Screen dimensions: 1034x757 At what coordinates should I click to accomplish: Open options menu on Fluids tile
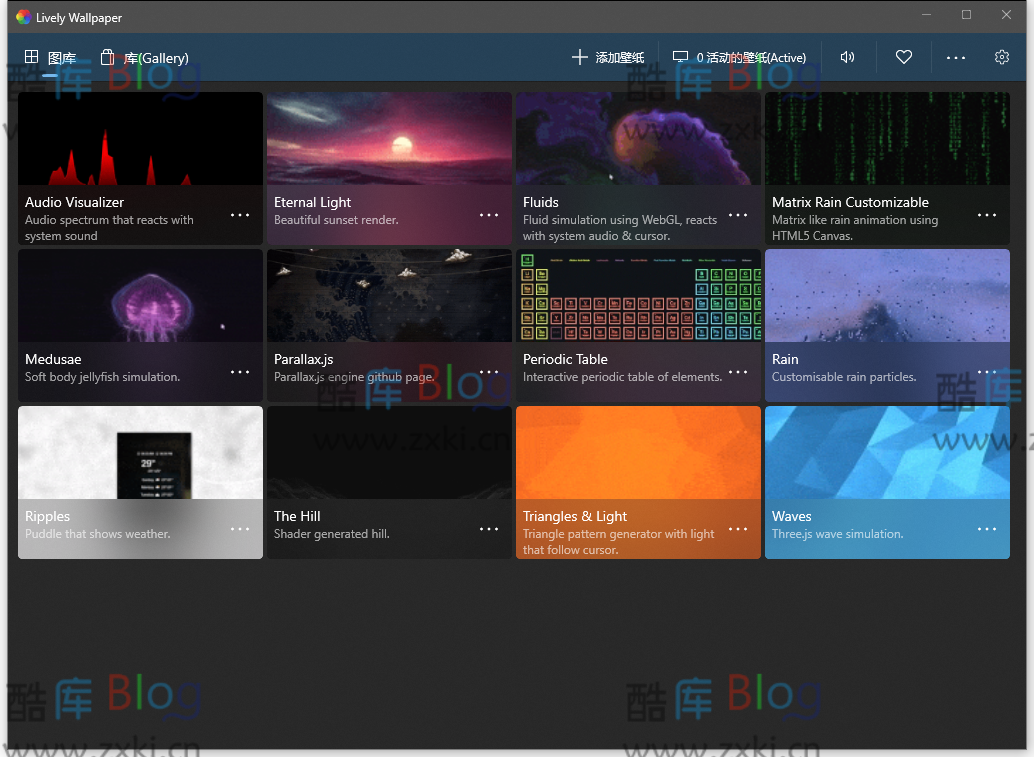[x=737, y=215]
